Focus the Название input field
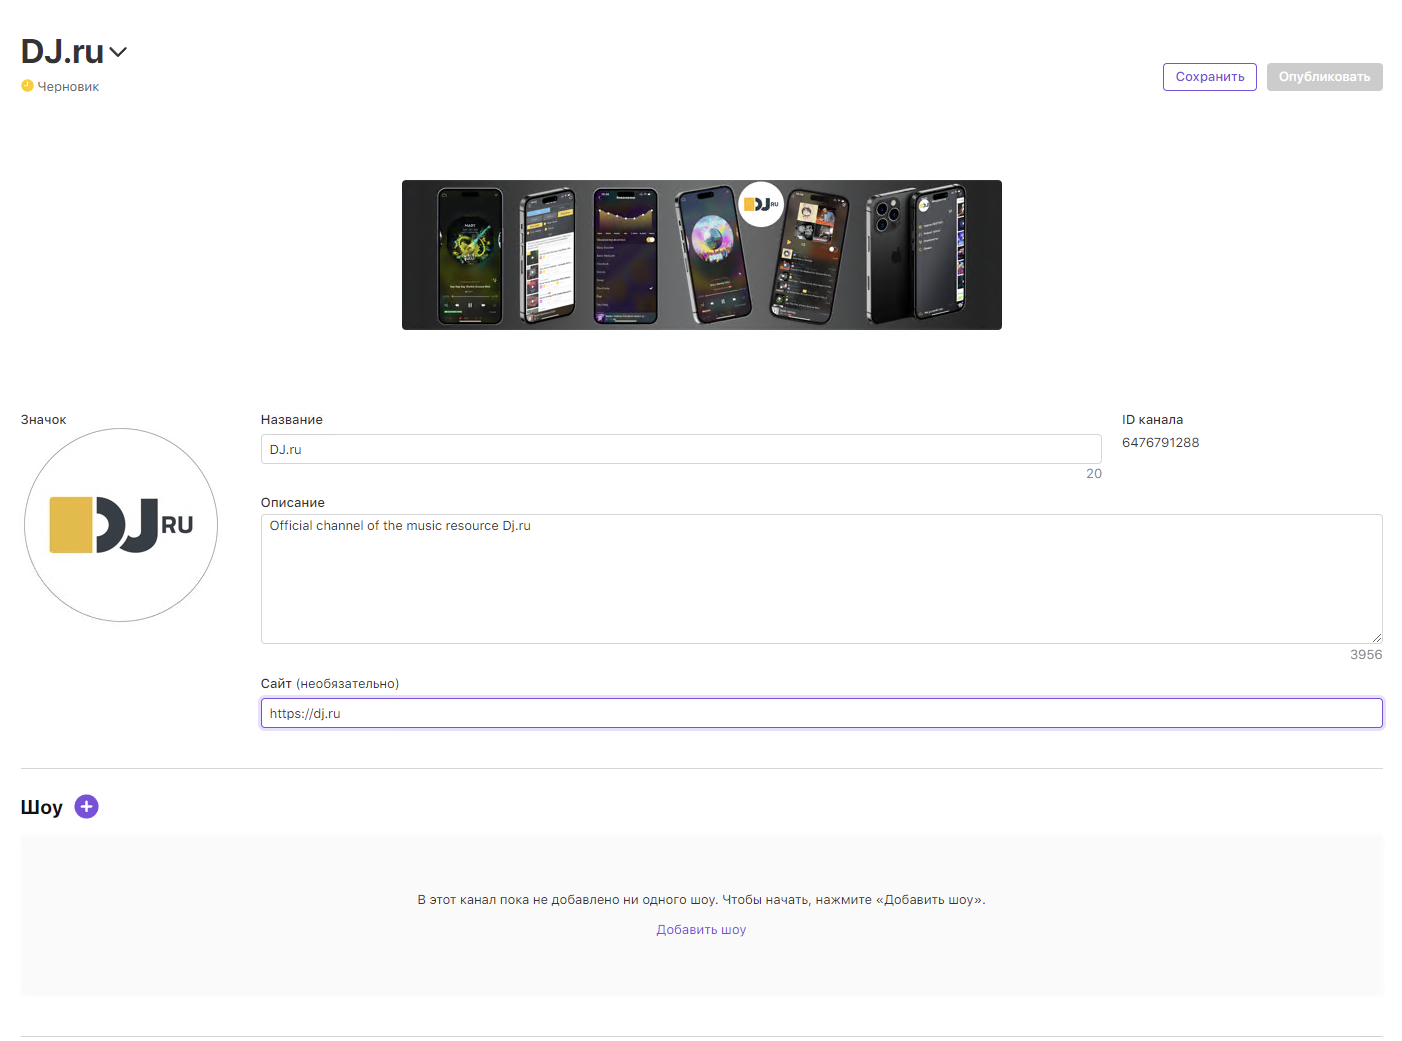 tap(680, 449)
